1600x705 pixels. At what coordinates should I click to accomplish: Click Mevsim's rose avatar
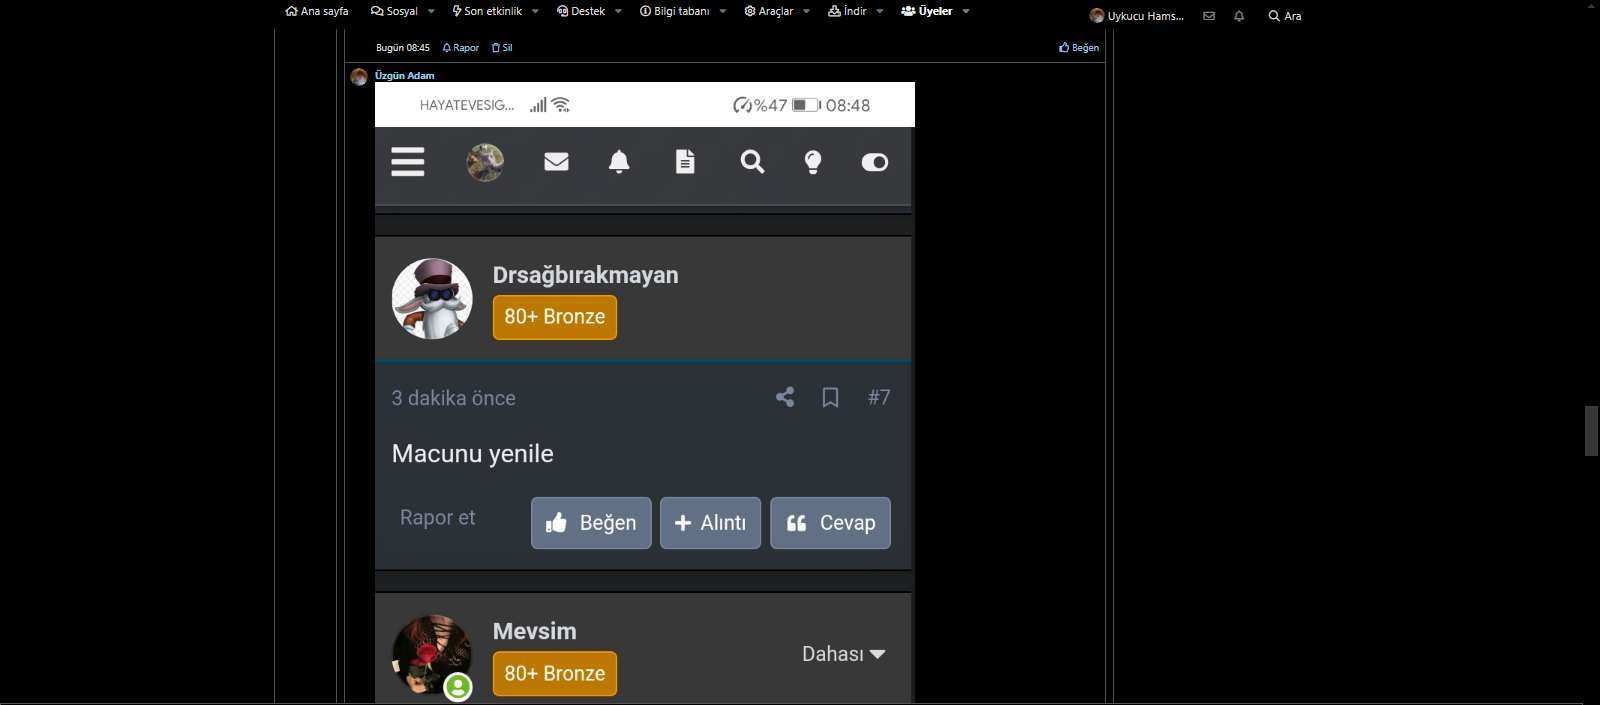click(432, 655)
